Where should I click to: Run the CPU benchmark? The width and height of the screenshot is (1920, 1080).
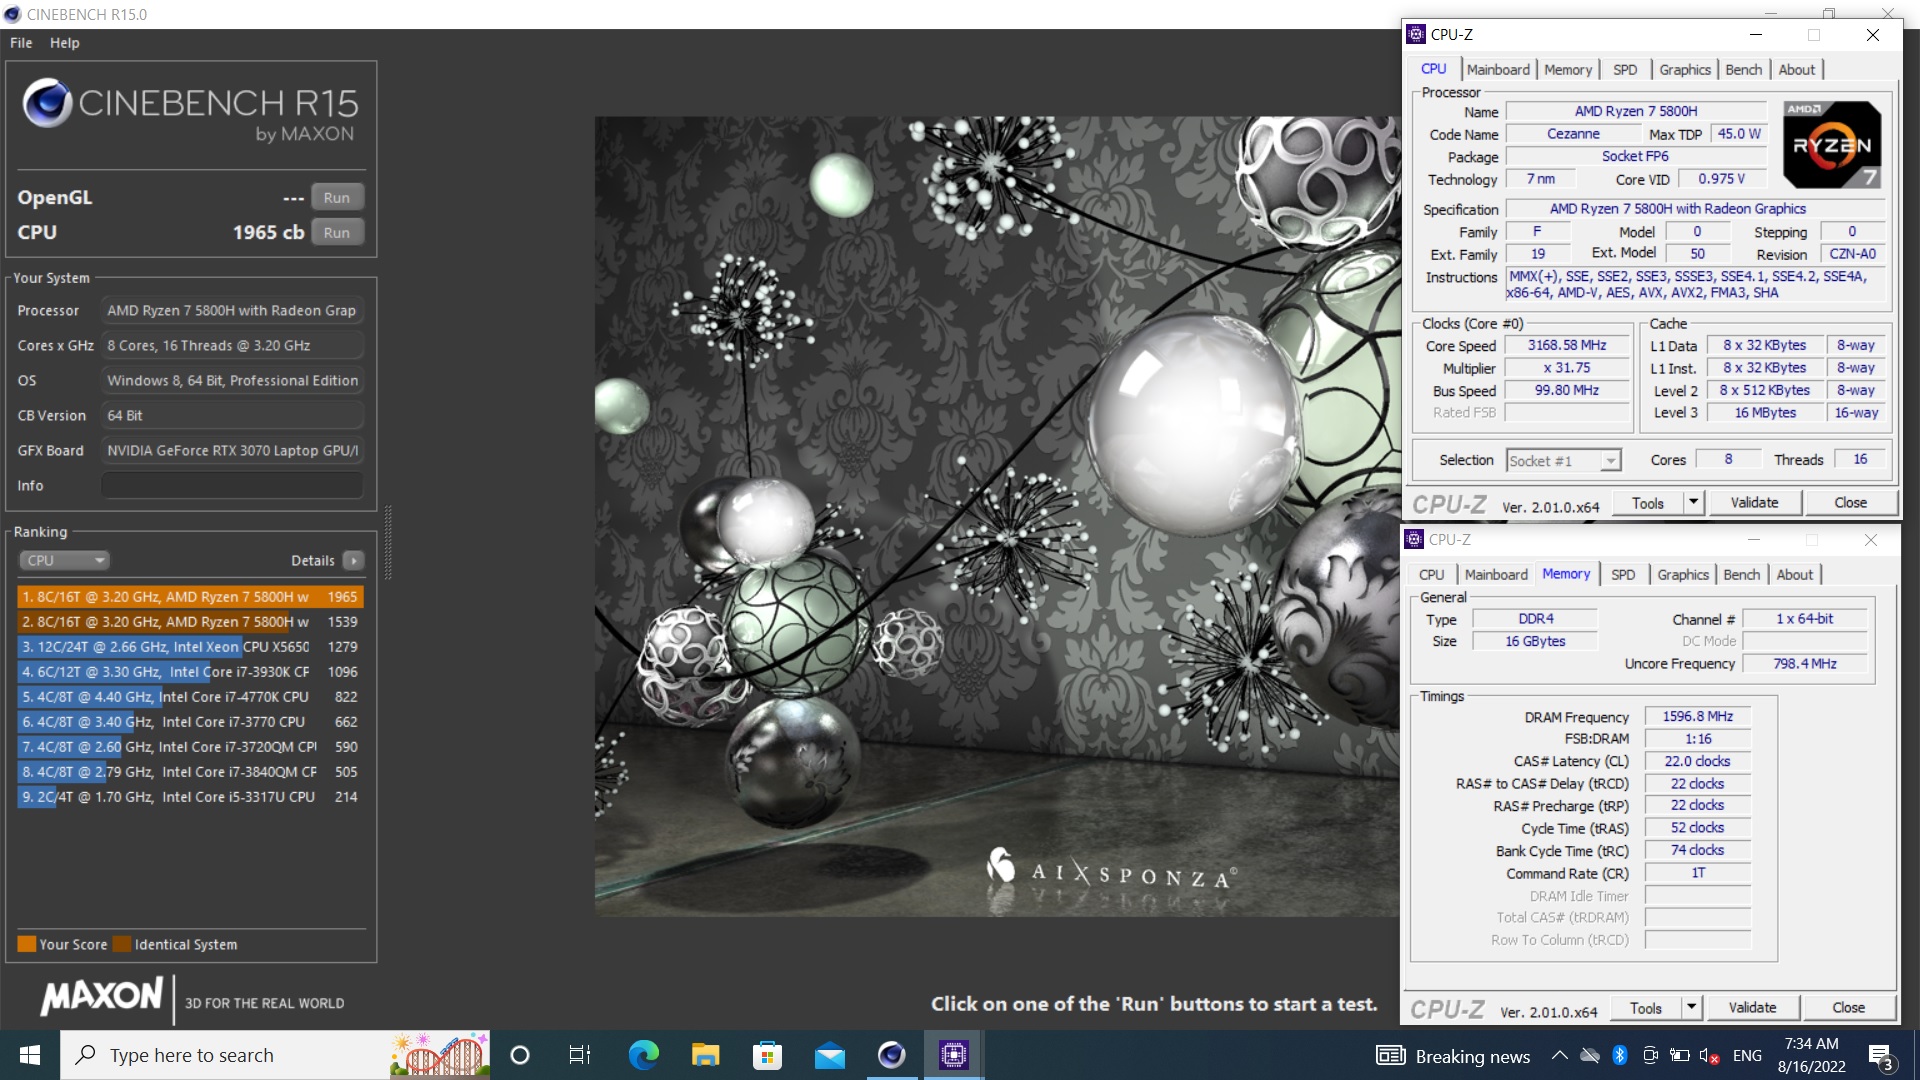coord(337,232)
